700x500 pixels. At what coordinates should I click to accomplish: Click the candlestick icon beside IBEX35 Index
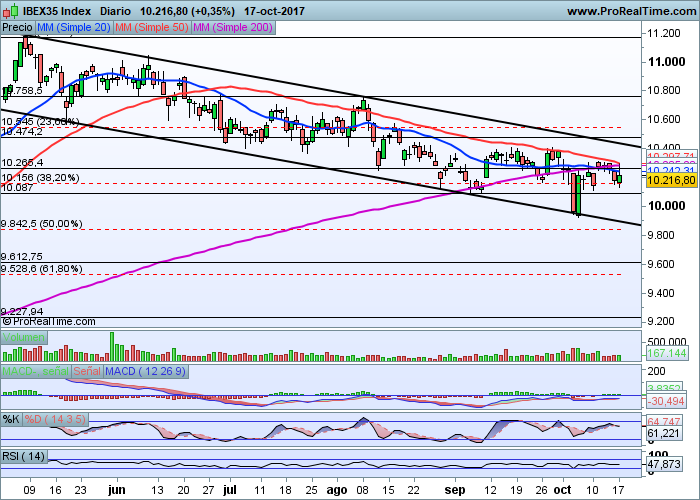[9, 11]
